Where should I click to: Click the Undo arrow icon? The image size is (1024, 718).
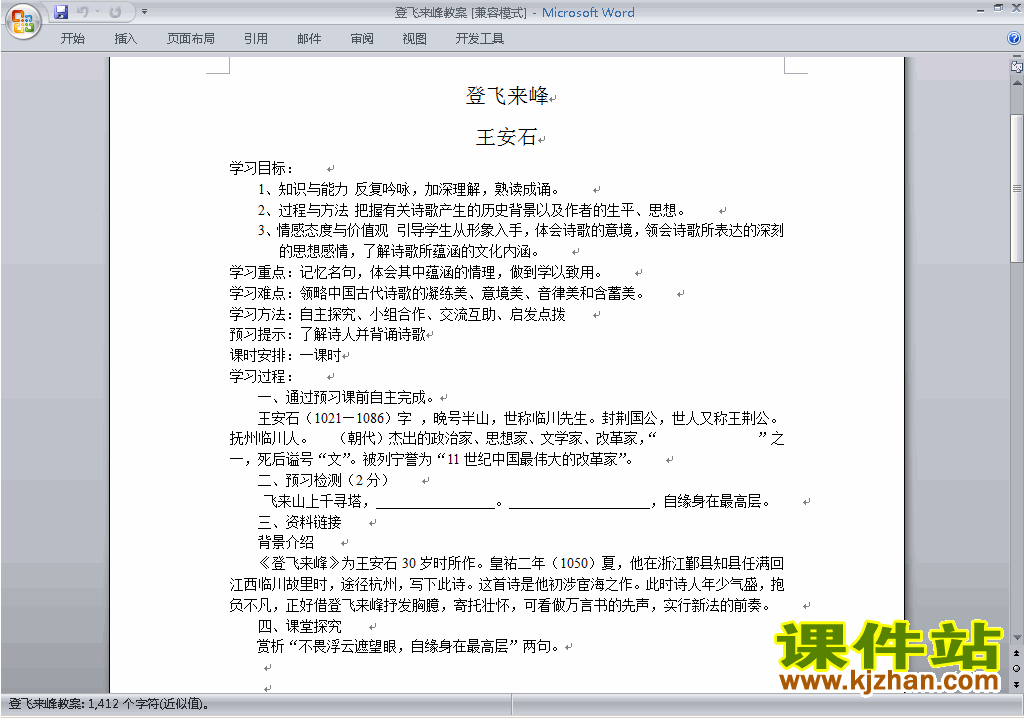pyautogui.click(x=82, y=12)
